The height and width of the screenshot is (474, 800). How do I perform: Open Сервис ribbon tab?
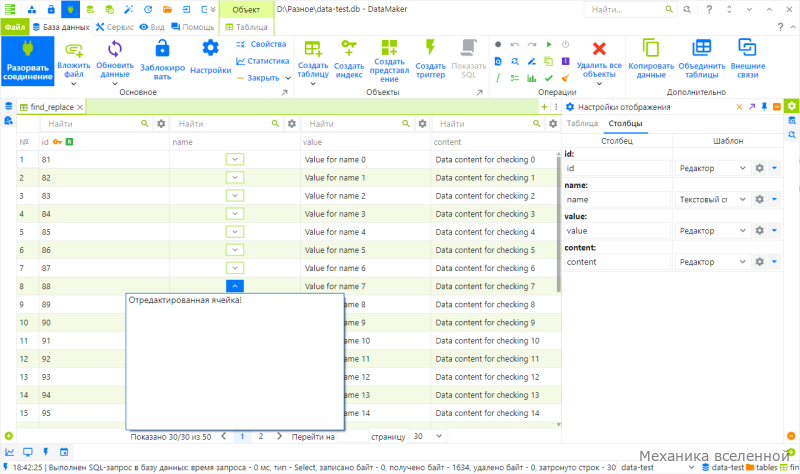115,27
